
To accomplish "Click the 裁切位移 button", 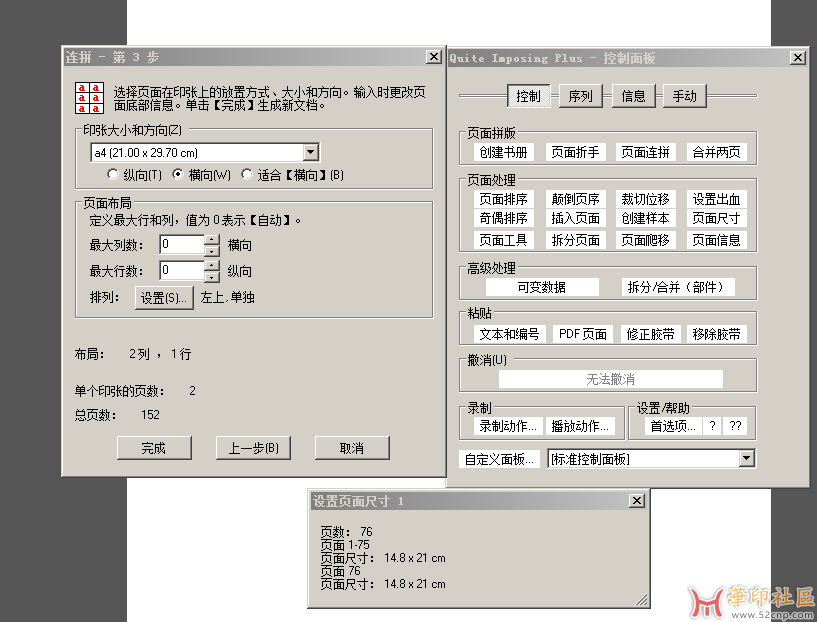I will (646, 199).
